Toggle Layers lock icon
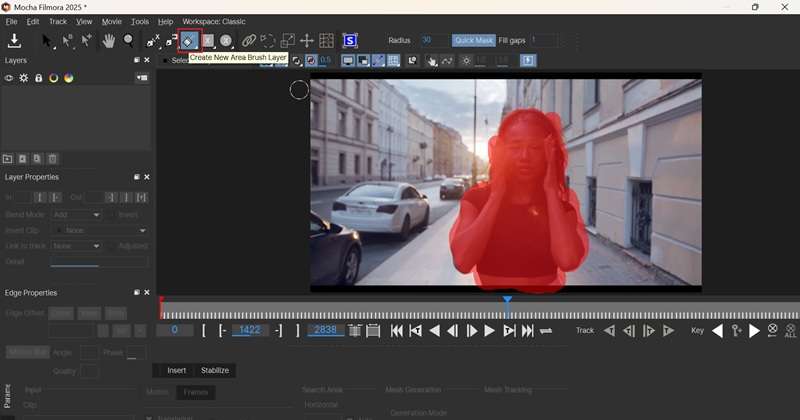The height and width of the screenshot is (420, 800). [39, 78]
